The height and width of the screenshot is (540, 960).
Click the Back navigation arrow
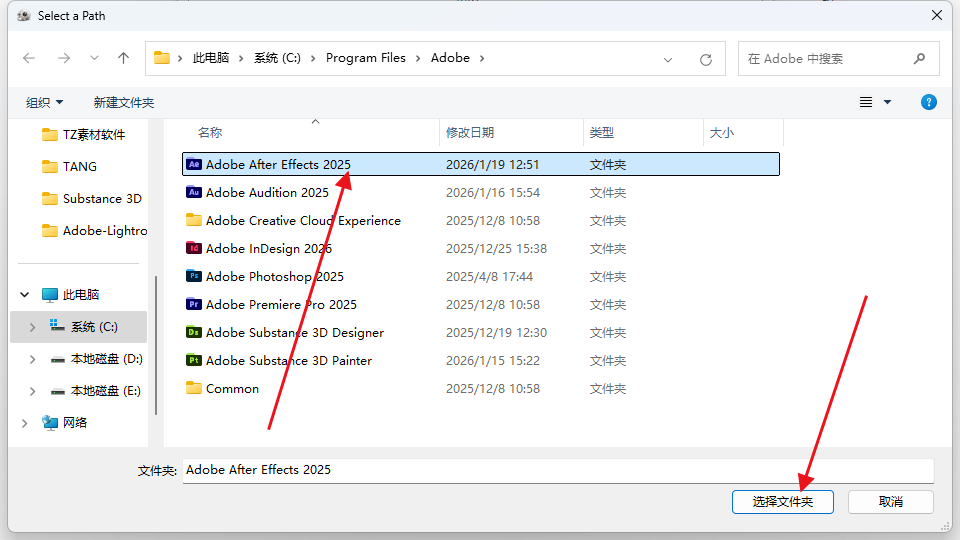pyautogui.click(x=29, y=58)
